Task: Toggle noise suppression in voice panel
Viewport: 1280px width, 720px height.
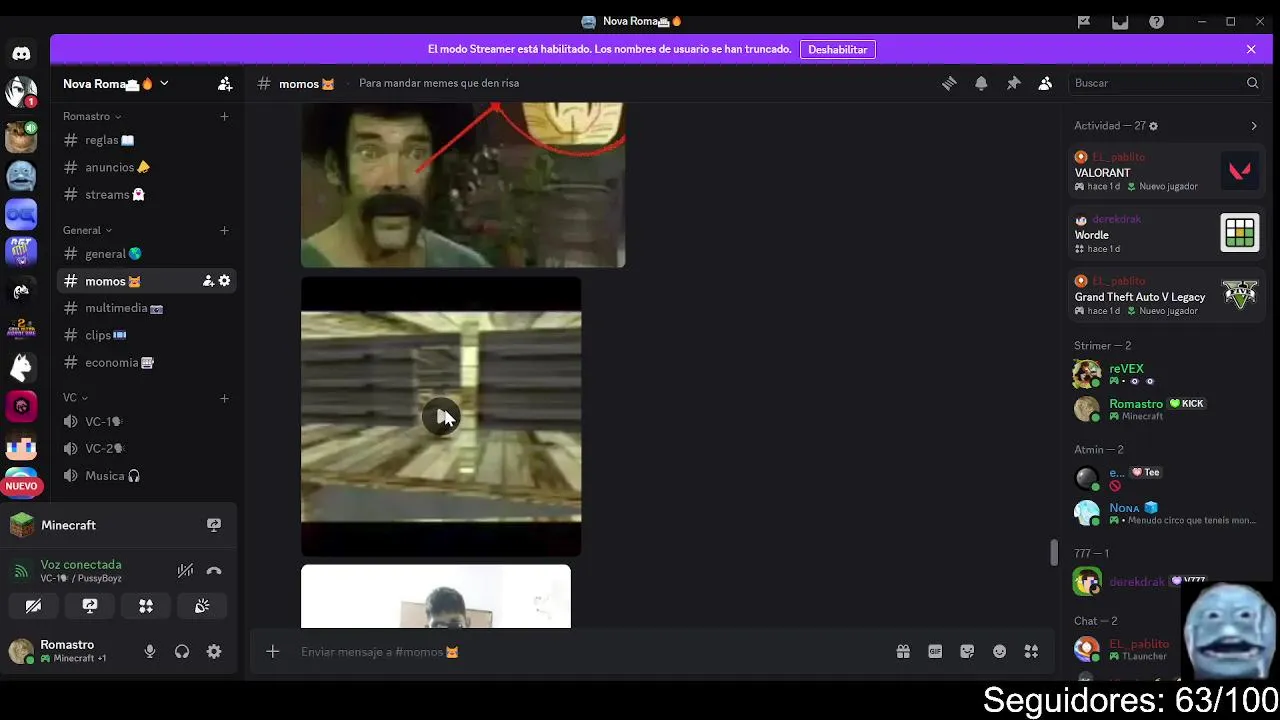Action: (x=185, y=571)
